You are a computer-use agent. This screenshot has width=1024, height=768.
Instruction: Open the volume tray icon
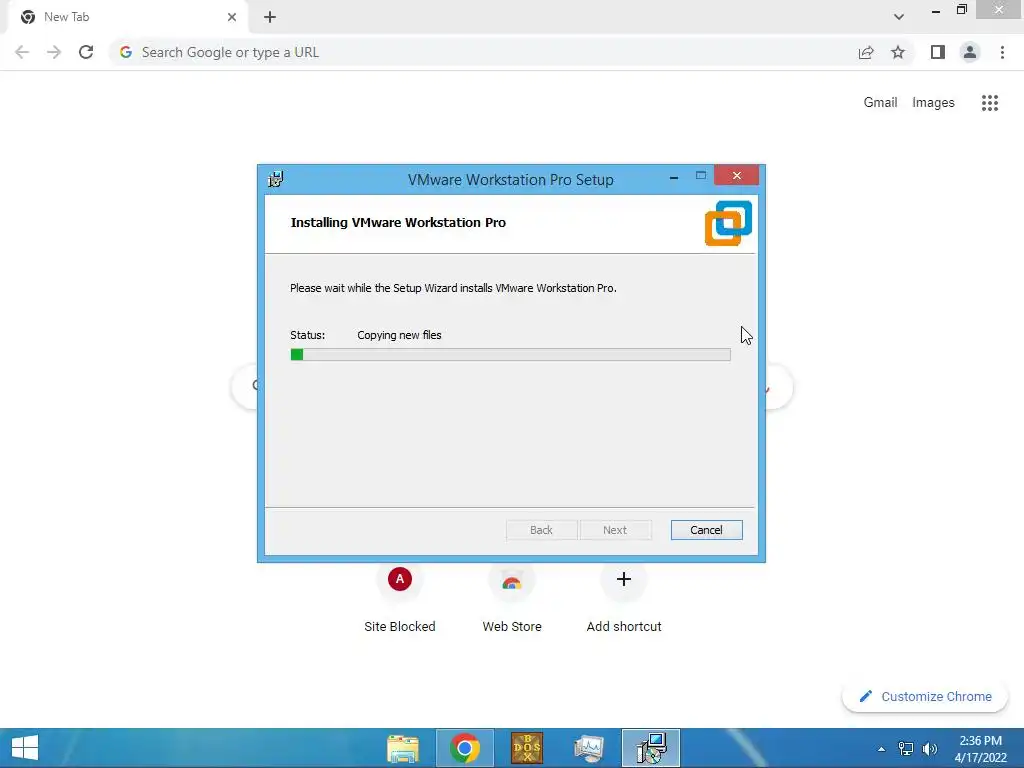tap(930, 749)
